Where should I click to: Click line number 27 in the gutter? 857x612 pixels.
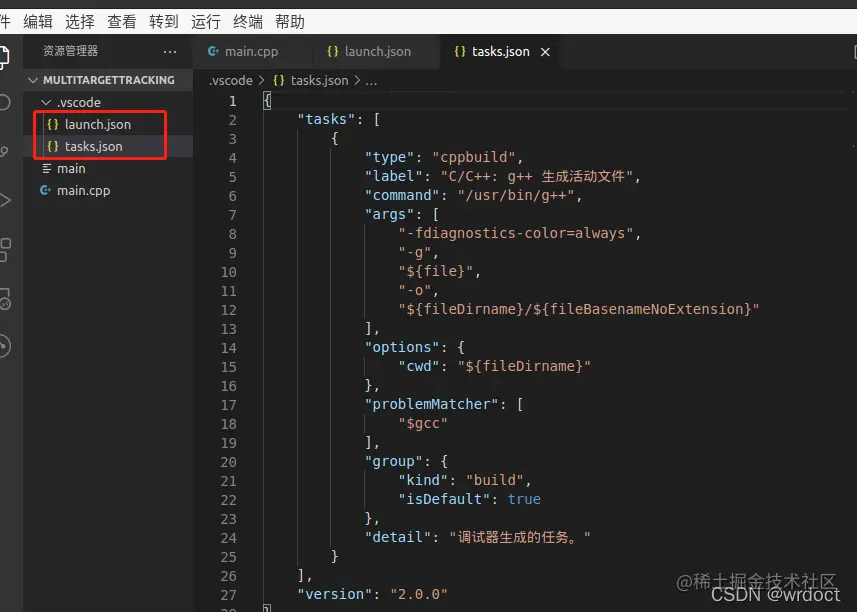229,595
